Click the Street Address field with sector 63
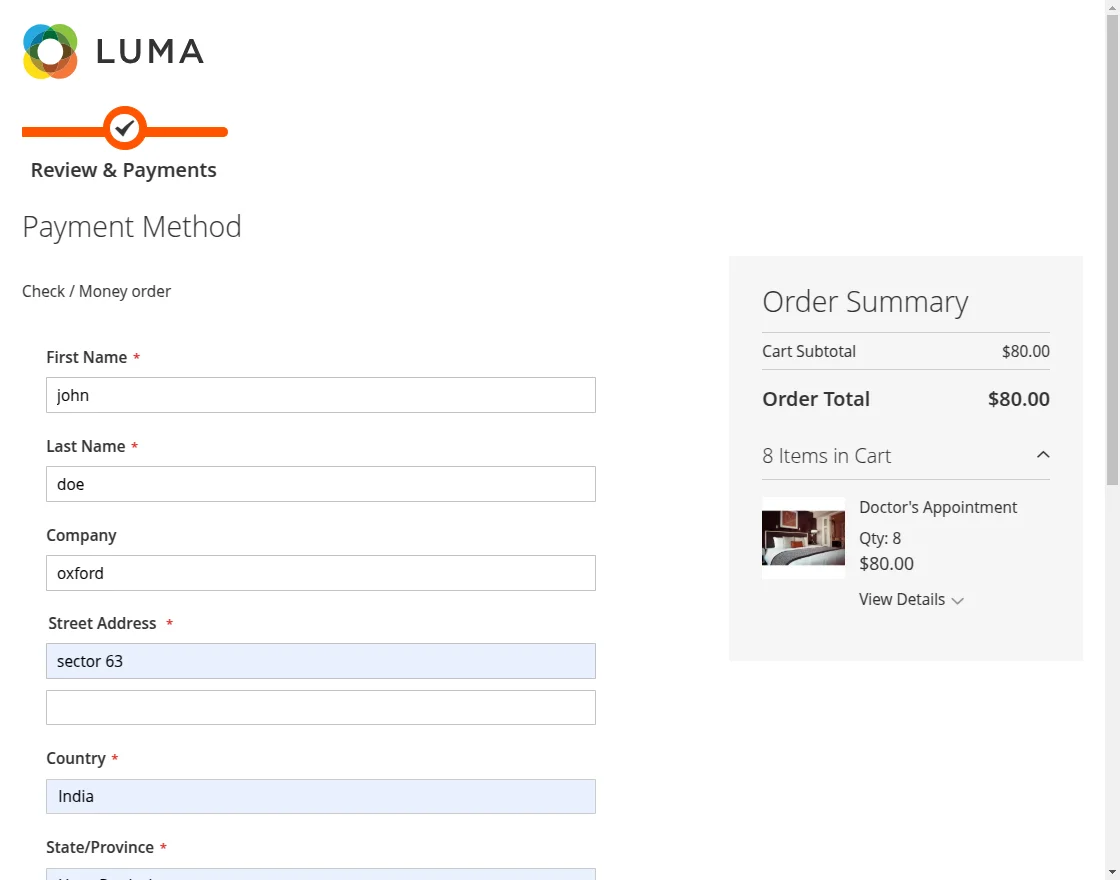Screen dimensions: 1120x880 320,661
